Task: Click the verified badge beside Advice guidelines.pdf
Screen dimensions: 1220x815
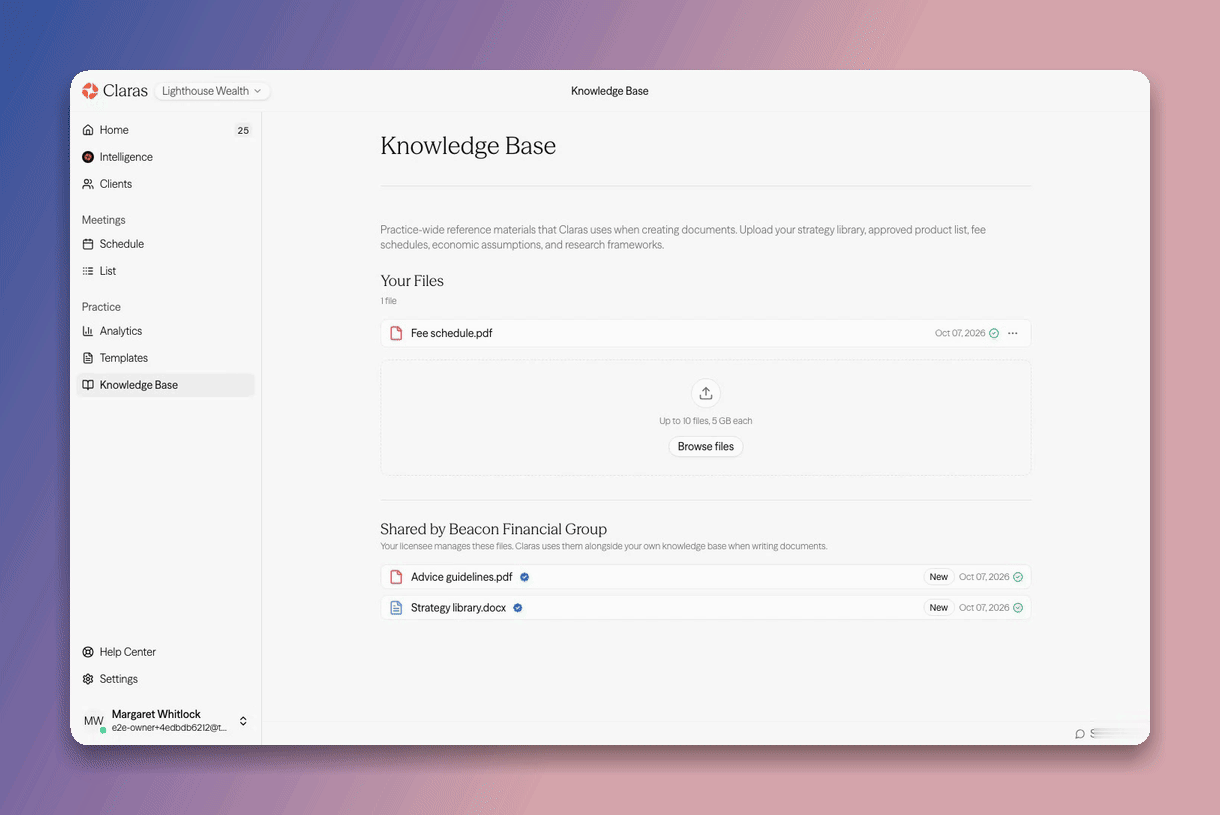Action: pyautogui.click(x=525, y=577)
